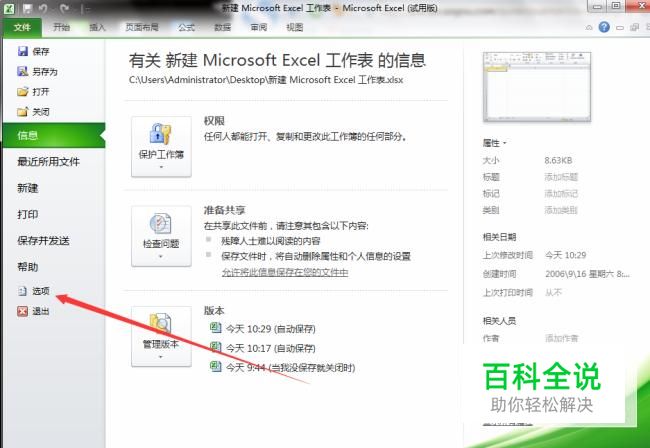Open the 今天 10:29 autosave version
The image size is (650, 448).
click(x=263, y=329)
